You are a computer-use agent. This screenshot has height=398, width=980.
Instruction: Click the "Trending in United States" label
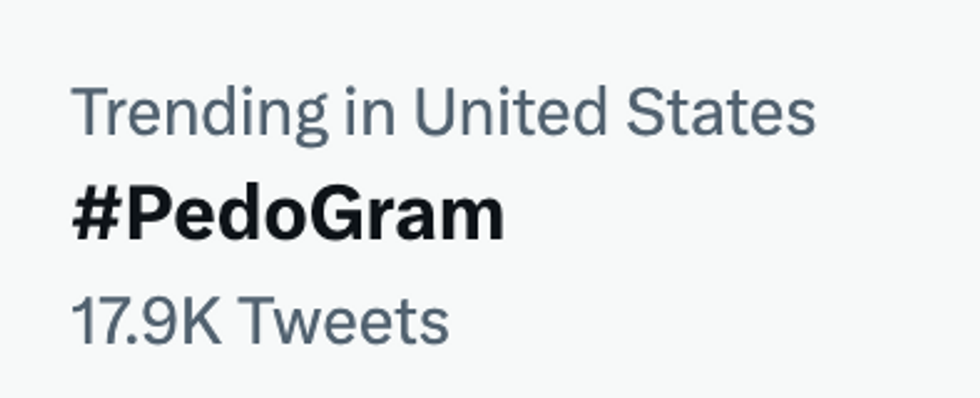[443, 116]
